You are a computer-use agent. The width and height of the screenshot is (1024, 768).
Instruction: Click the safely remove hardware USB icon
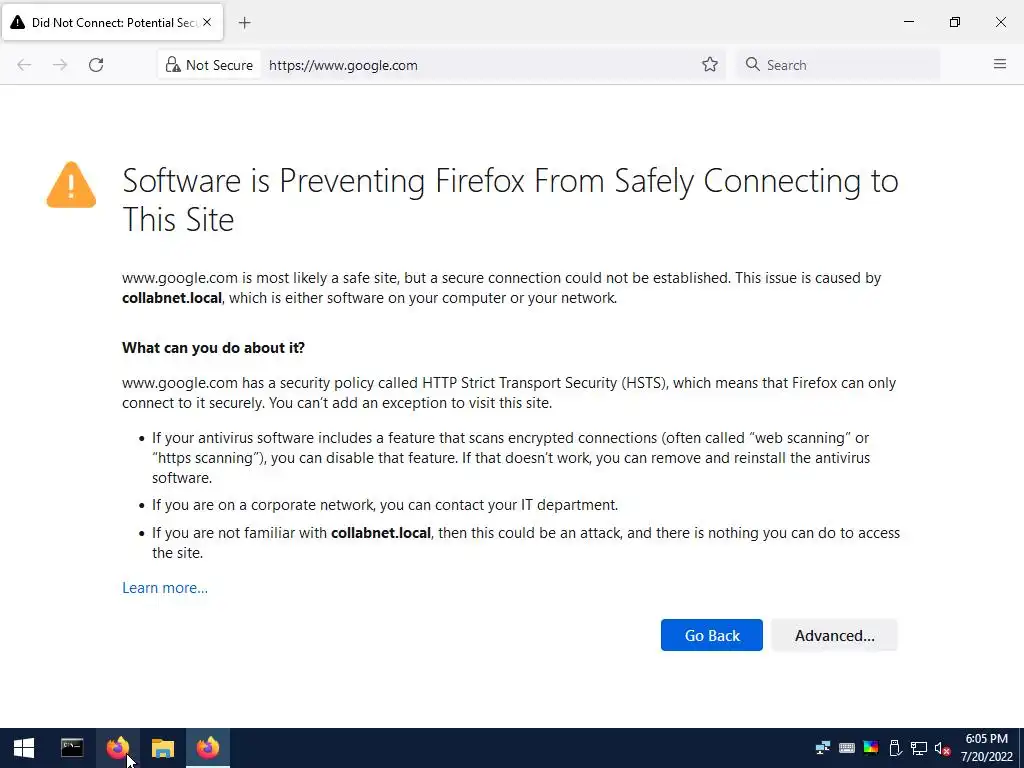click(895, 748)
